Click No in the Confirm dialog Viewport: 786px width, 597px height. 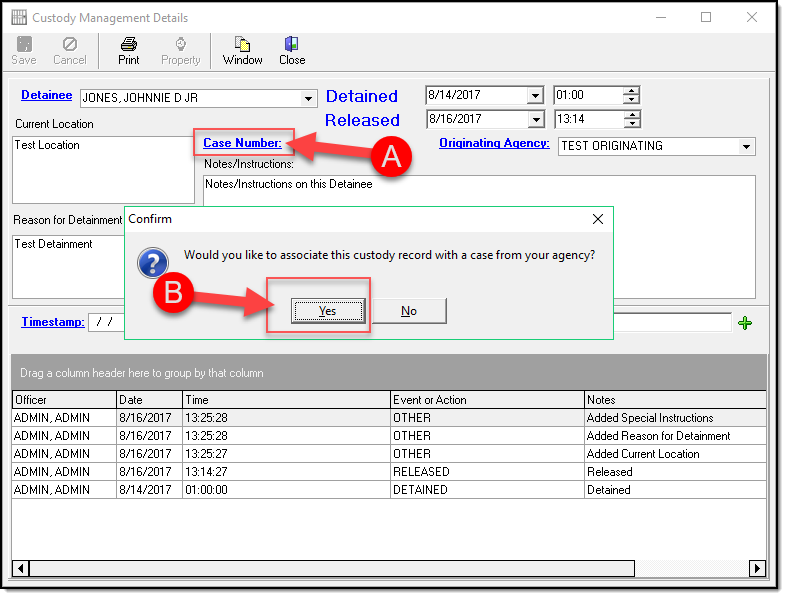(409, 311)
